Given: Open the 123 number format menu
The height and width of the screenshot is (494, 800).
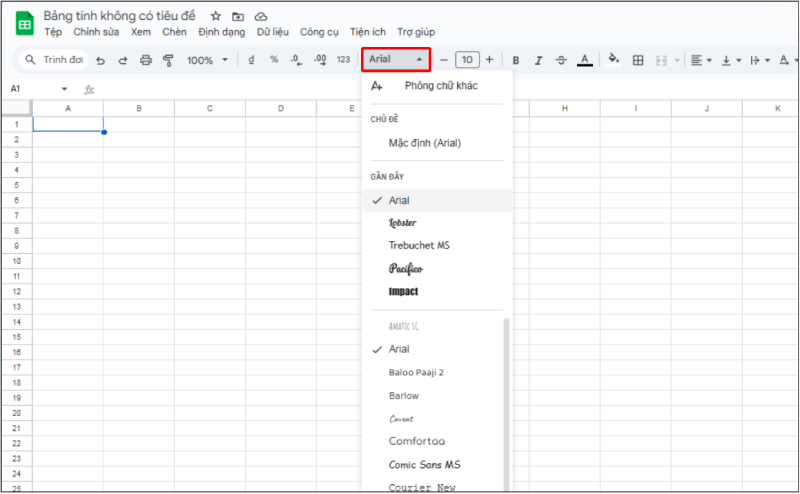Looking at the screenshot, I should 343,60.
